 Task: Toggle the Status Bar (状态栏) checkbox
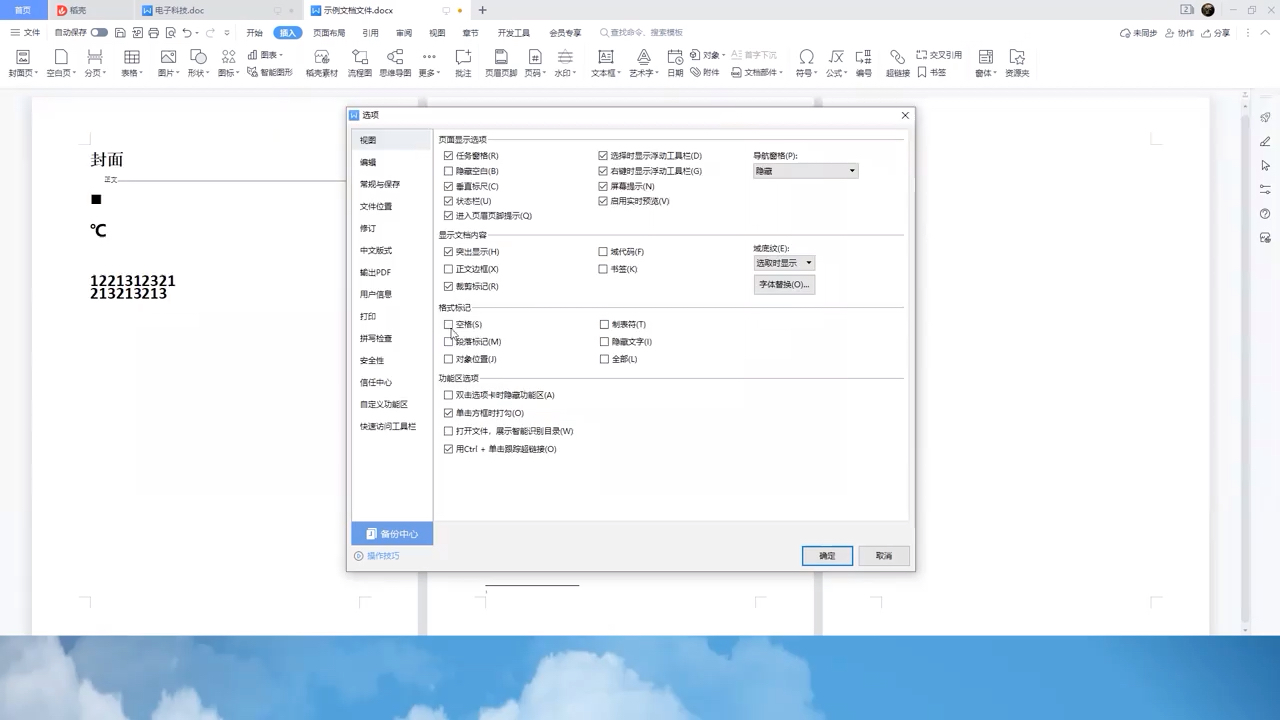click(x=448, y=201)
